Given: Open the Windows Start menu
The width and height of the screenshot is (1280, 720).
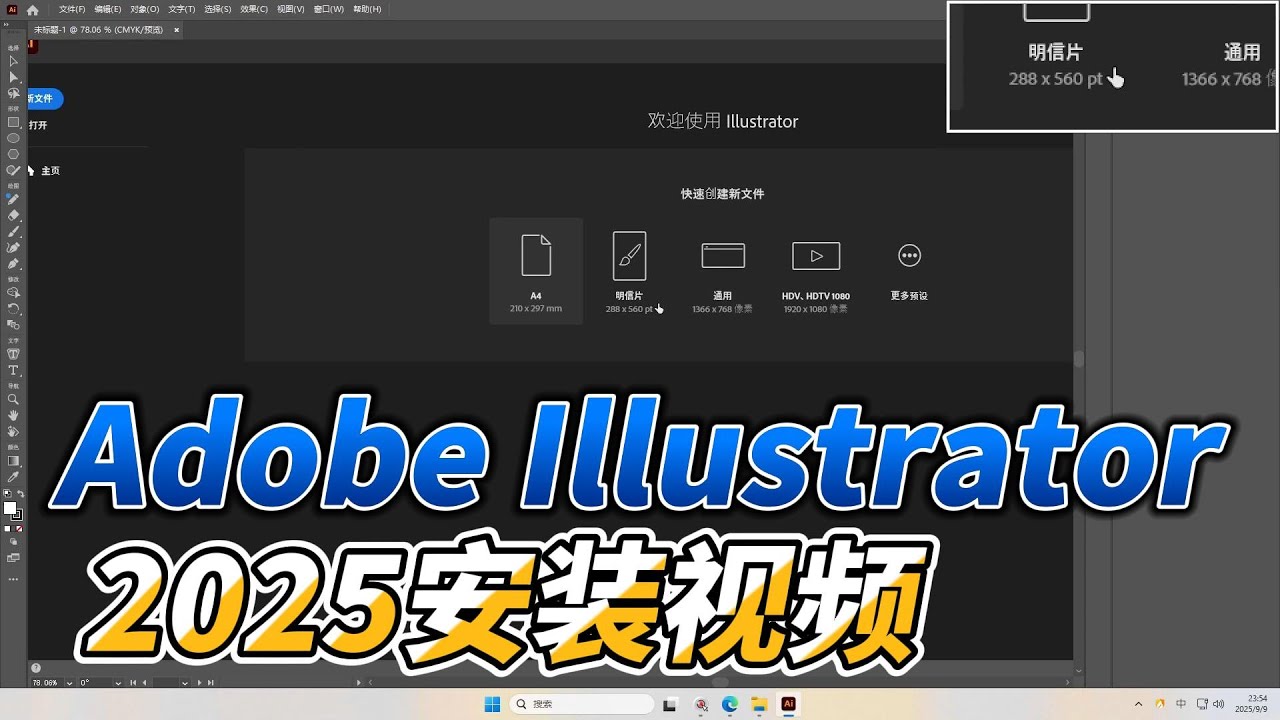Looking at the screenshot, I should click(x=492, y=704).
